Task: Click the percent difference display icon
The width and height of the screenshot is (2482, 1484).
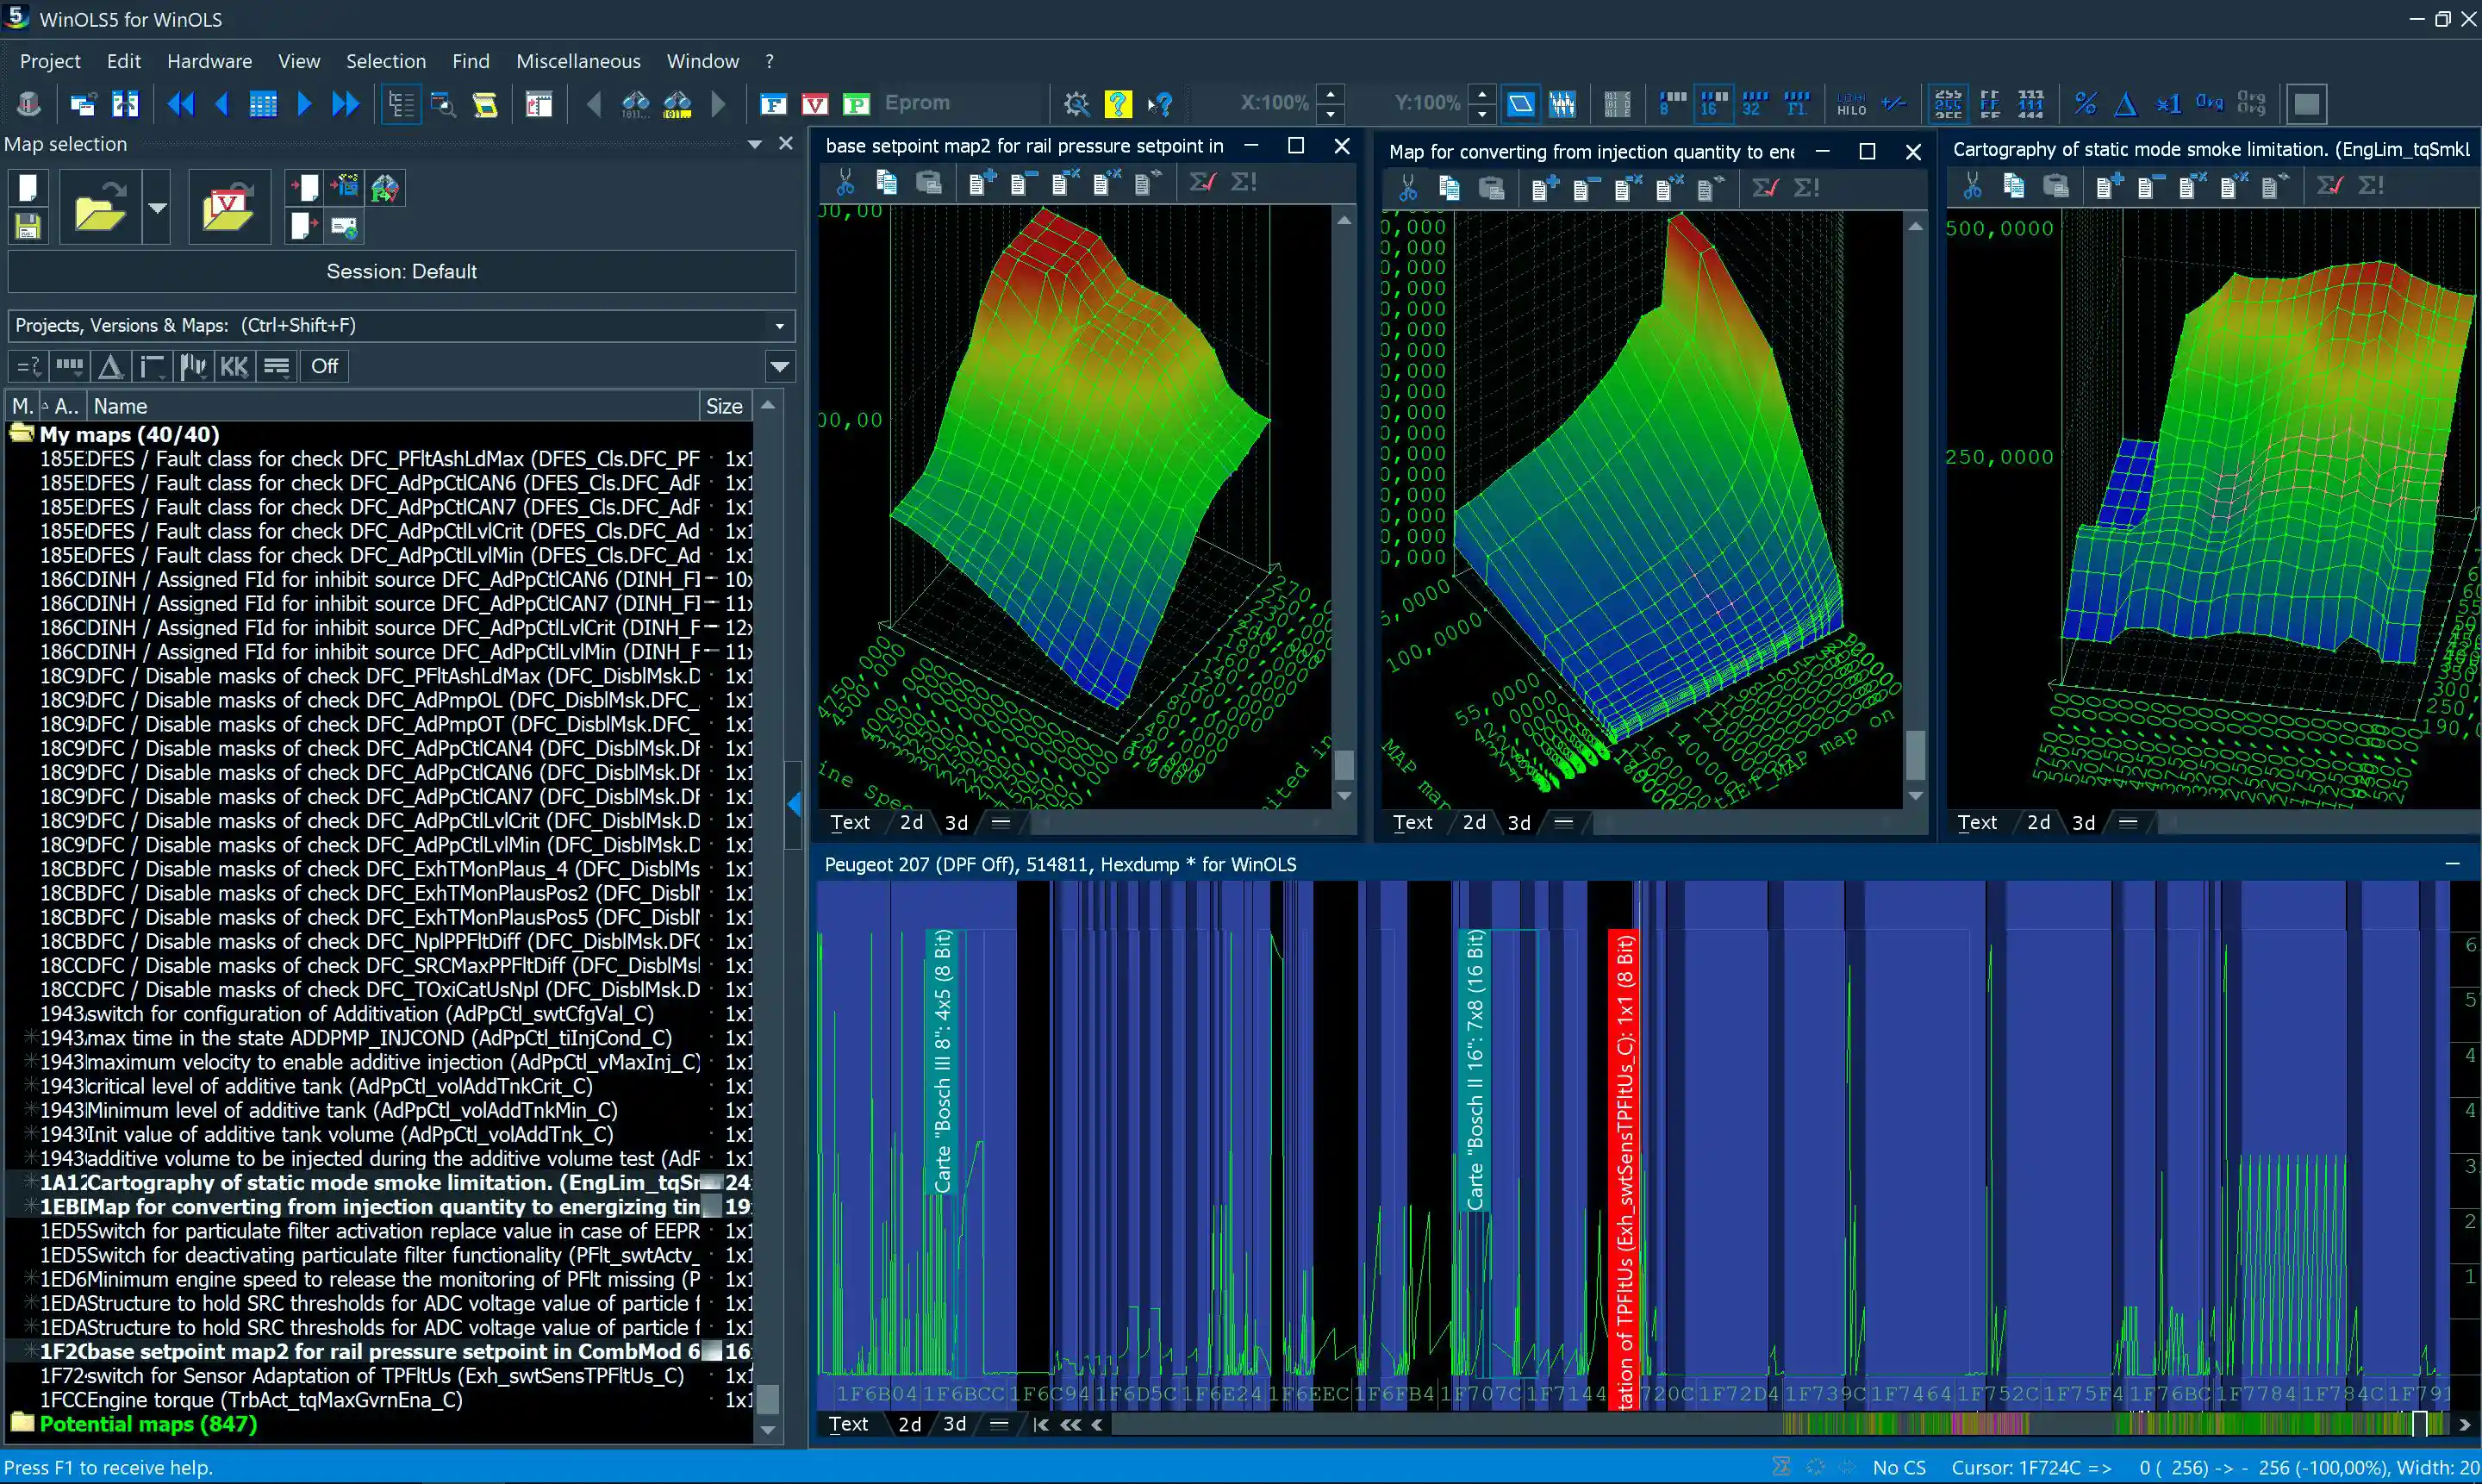Action: 2085,103
